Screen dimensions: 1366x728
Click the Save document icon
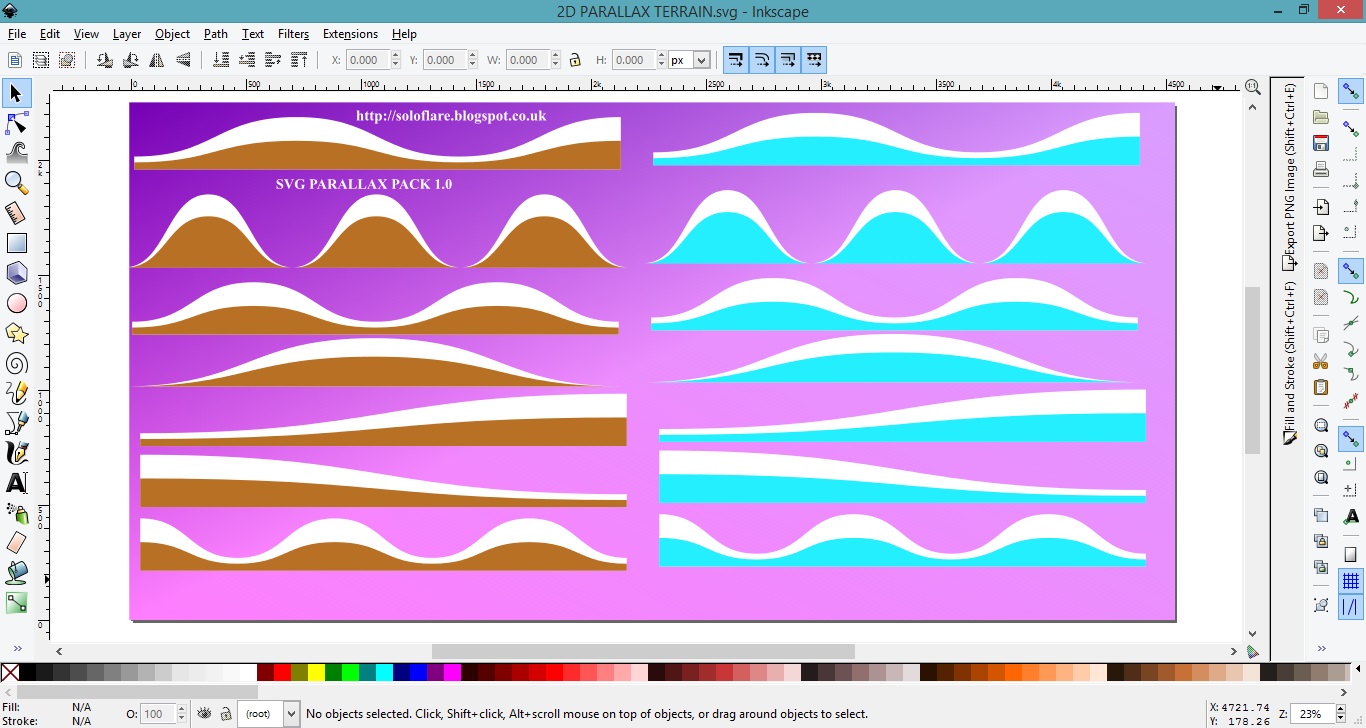[x=1321, y=143]
